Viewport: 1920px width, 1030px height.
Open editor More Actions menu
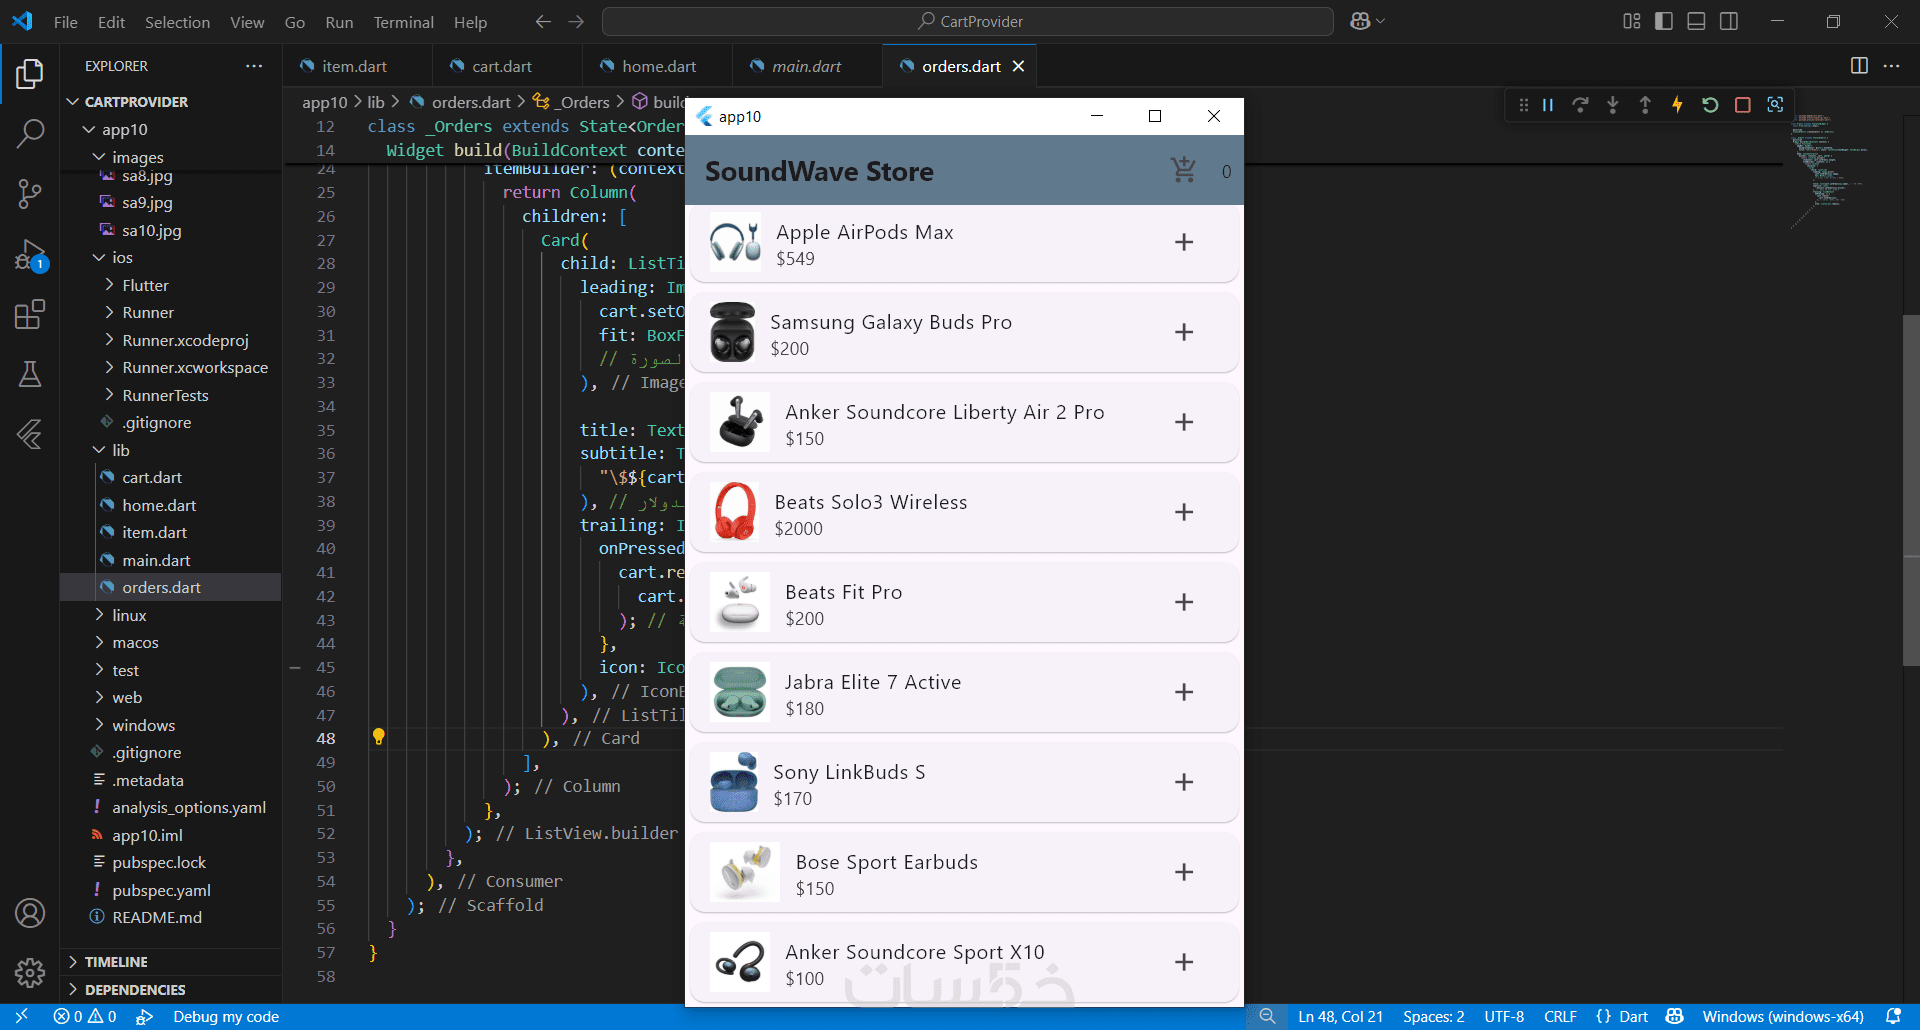coord(1891,66)
